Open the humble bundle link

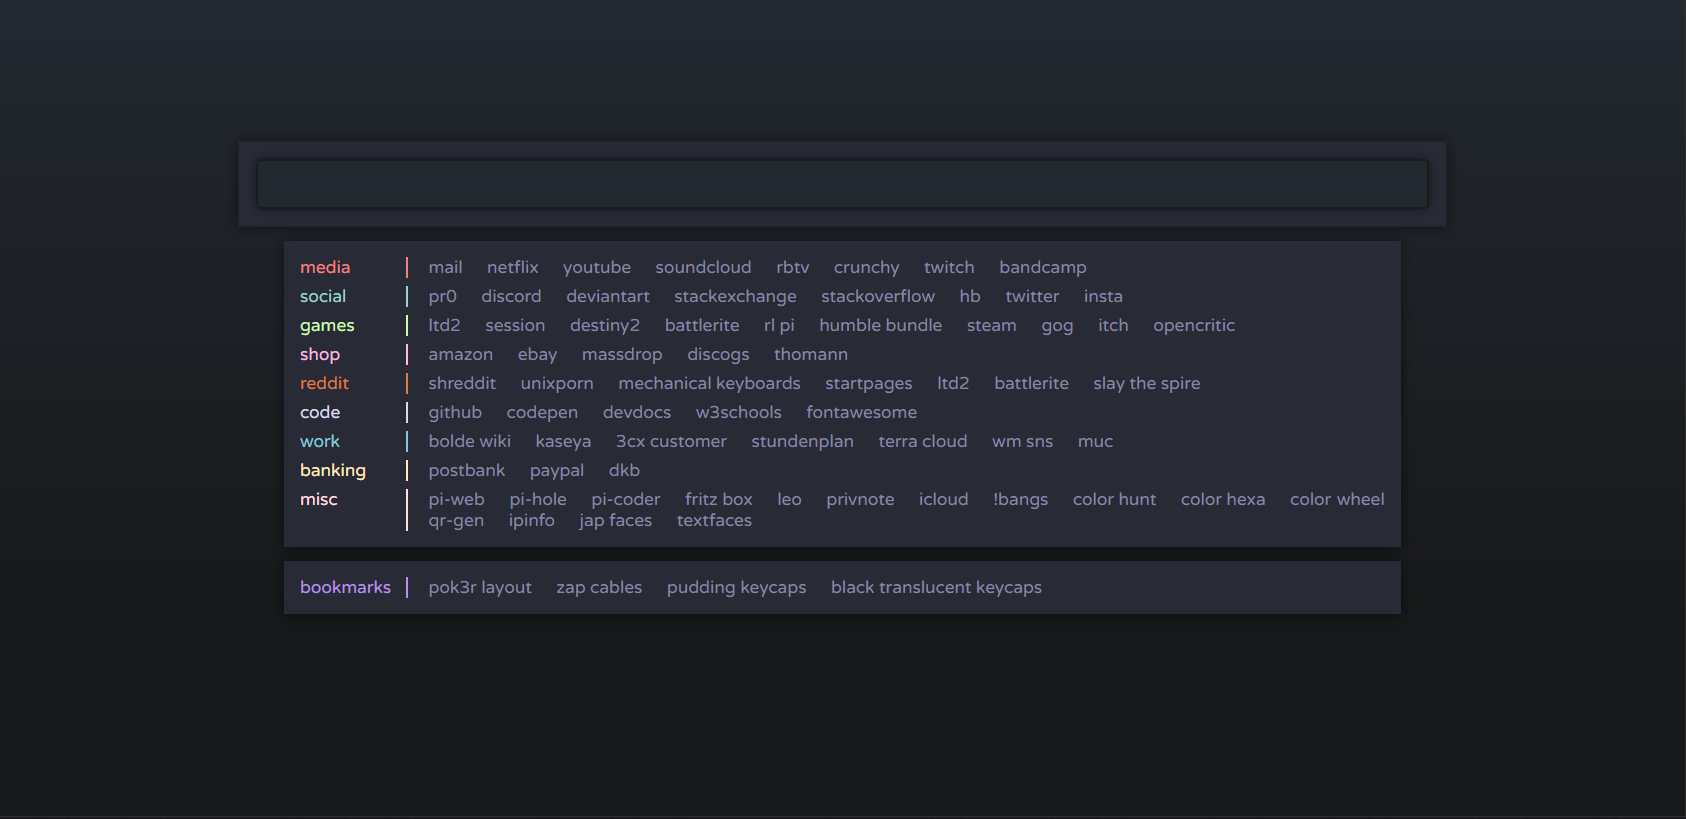click(x=880, y=325)
